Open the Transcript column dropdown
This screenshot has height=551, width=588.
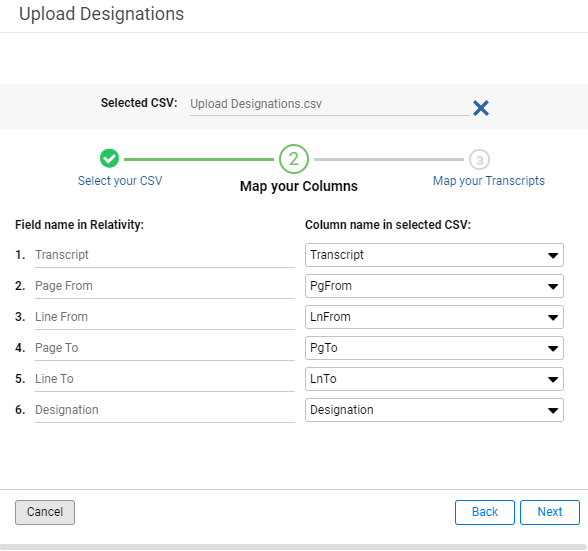434,255
